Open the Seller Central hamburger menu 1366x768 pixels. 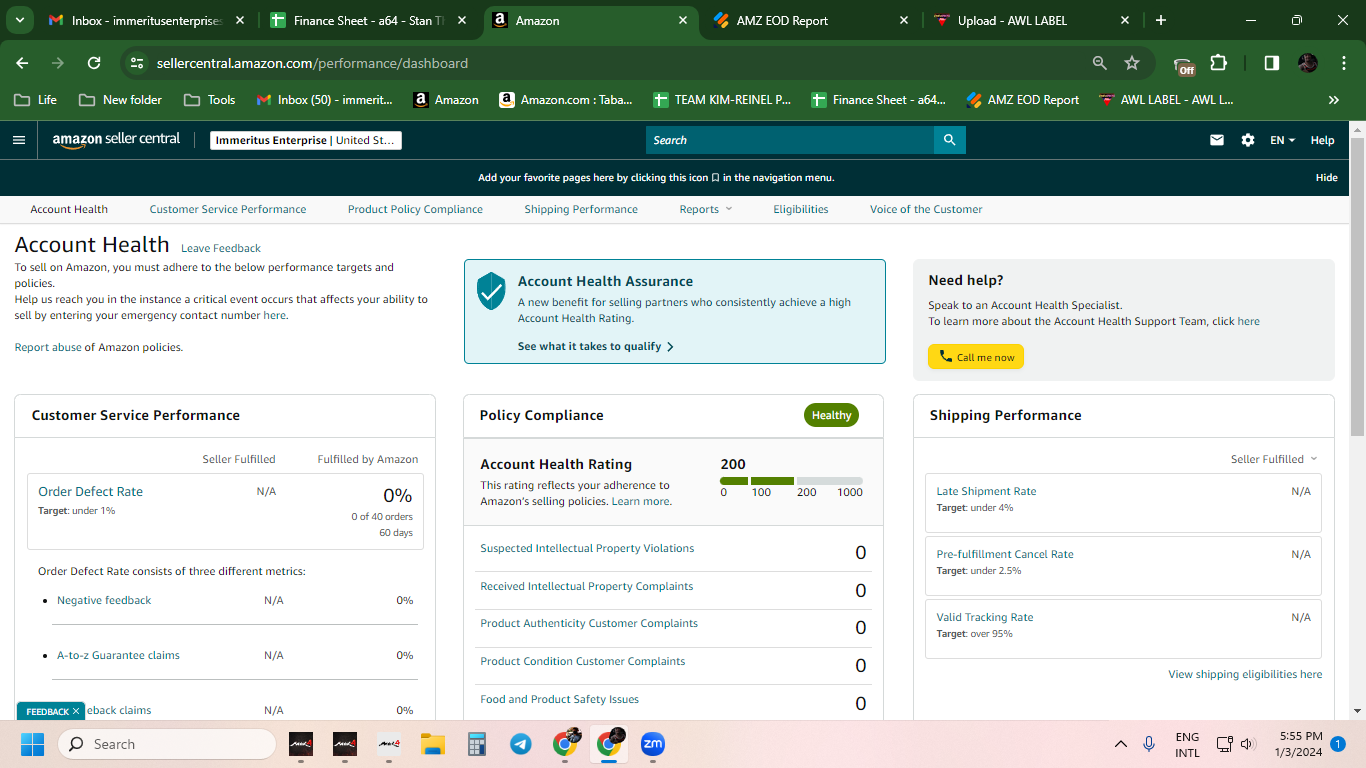[x=19, y=140]
